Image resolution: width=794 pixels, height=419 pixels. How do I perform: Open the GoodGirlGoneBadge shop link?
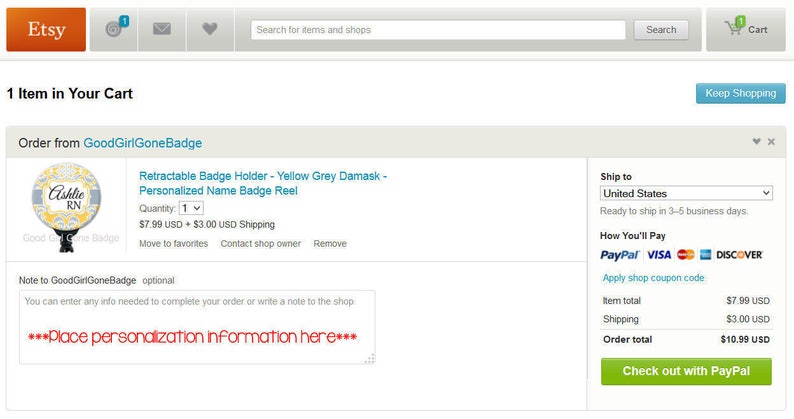point(142,143)
